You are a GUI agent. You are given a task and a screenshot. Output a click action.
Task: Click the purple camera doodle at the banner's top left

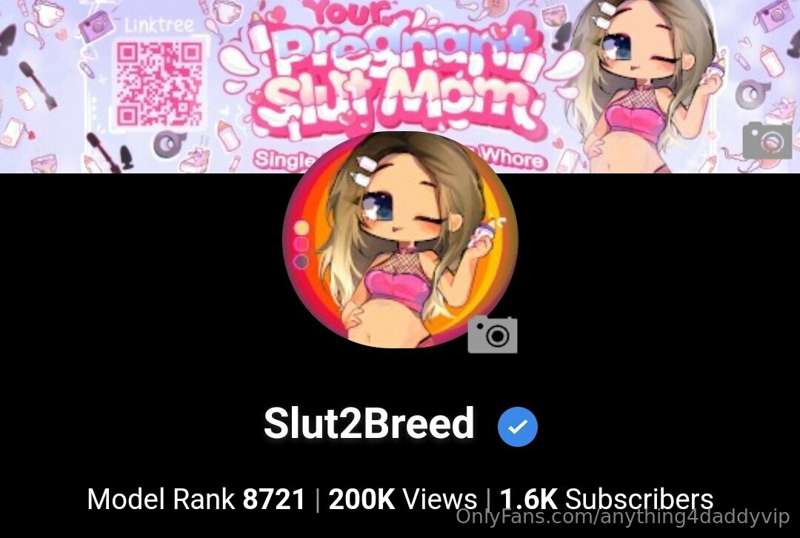coord(95,25)
